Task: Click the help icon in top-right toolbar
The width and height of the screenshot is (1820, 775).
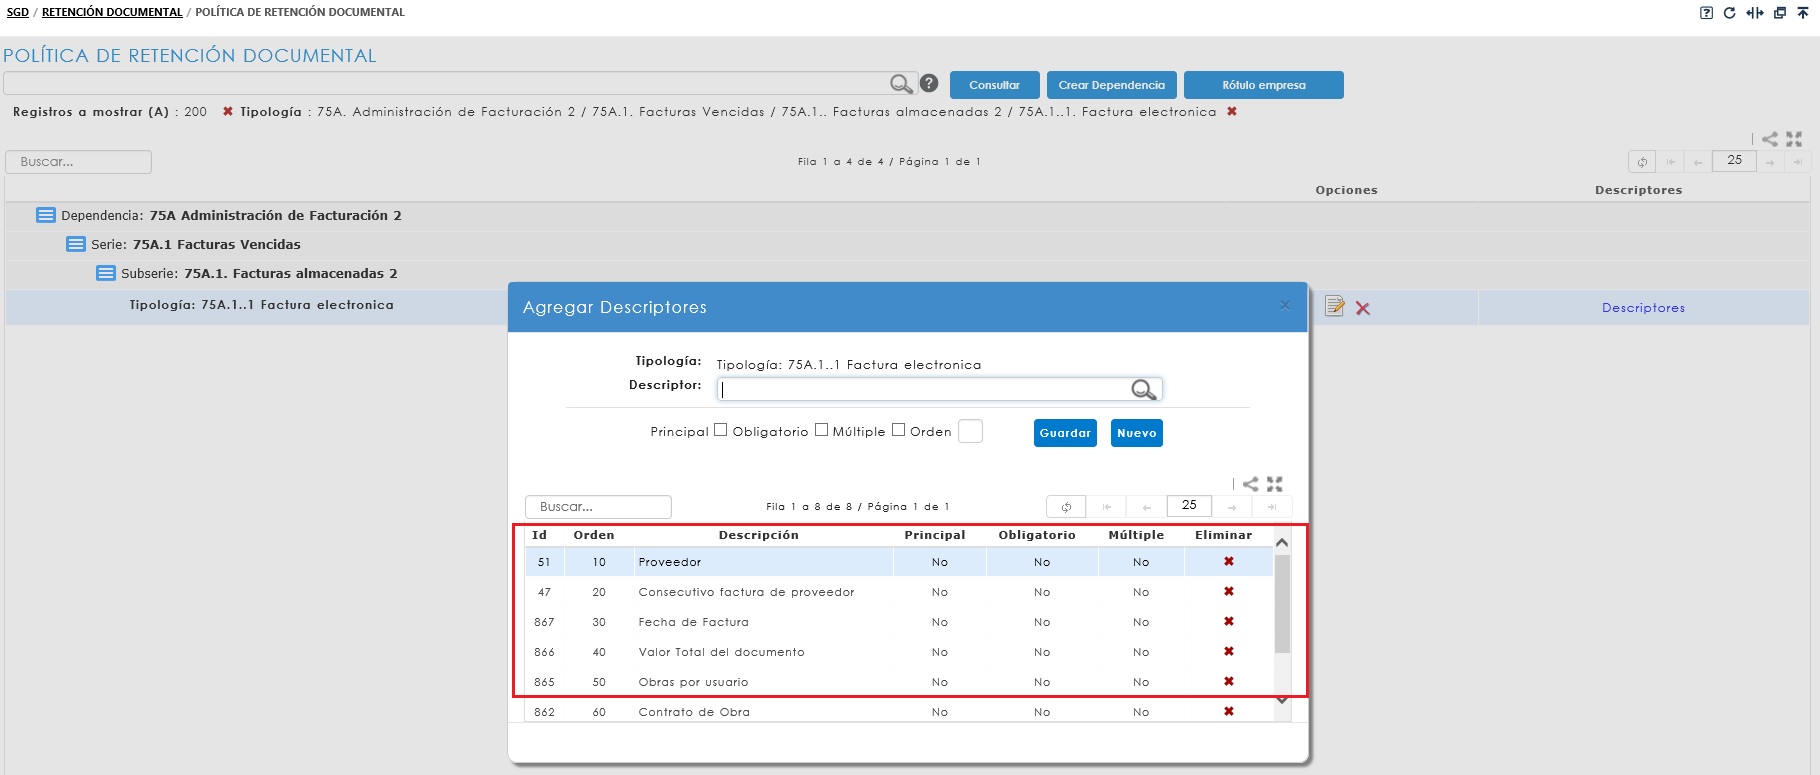Action: click(1706, 13)
